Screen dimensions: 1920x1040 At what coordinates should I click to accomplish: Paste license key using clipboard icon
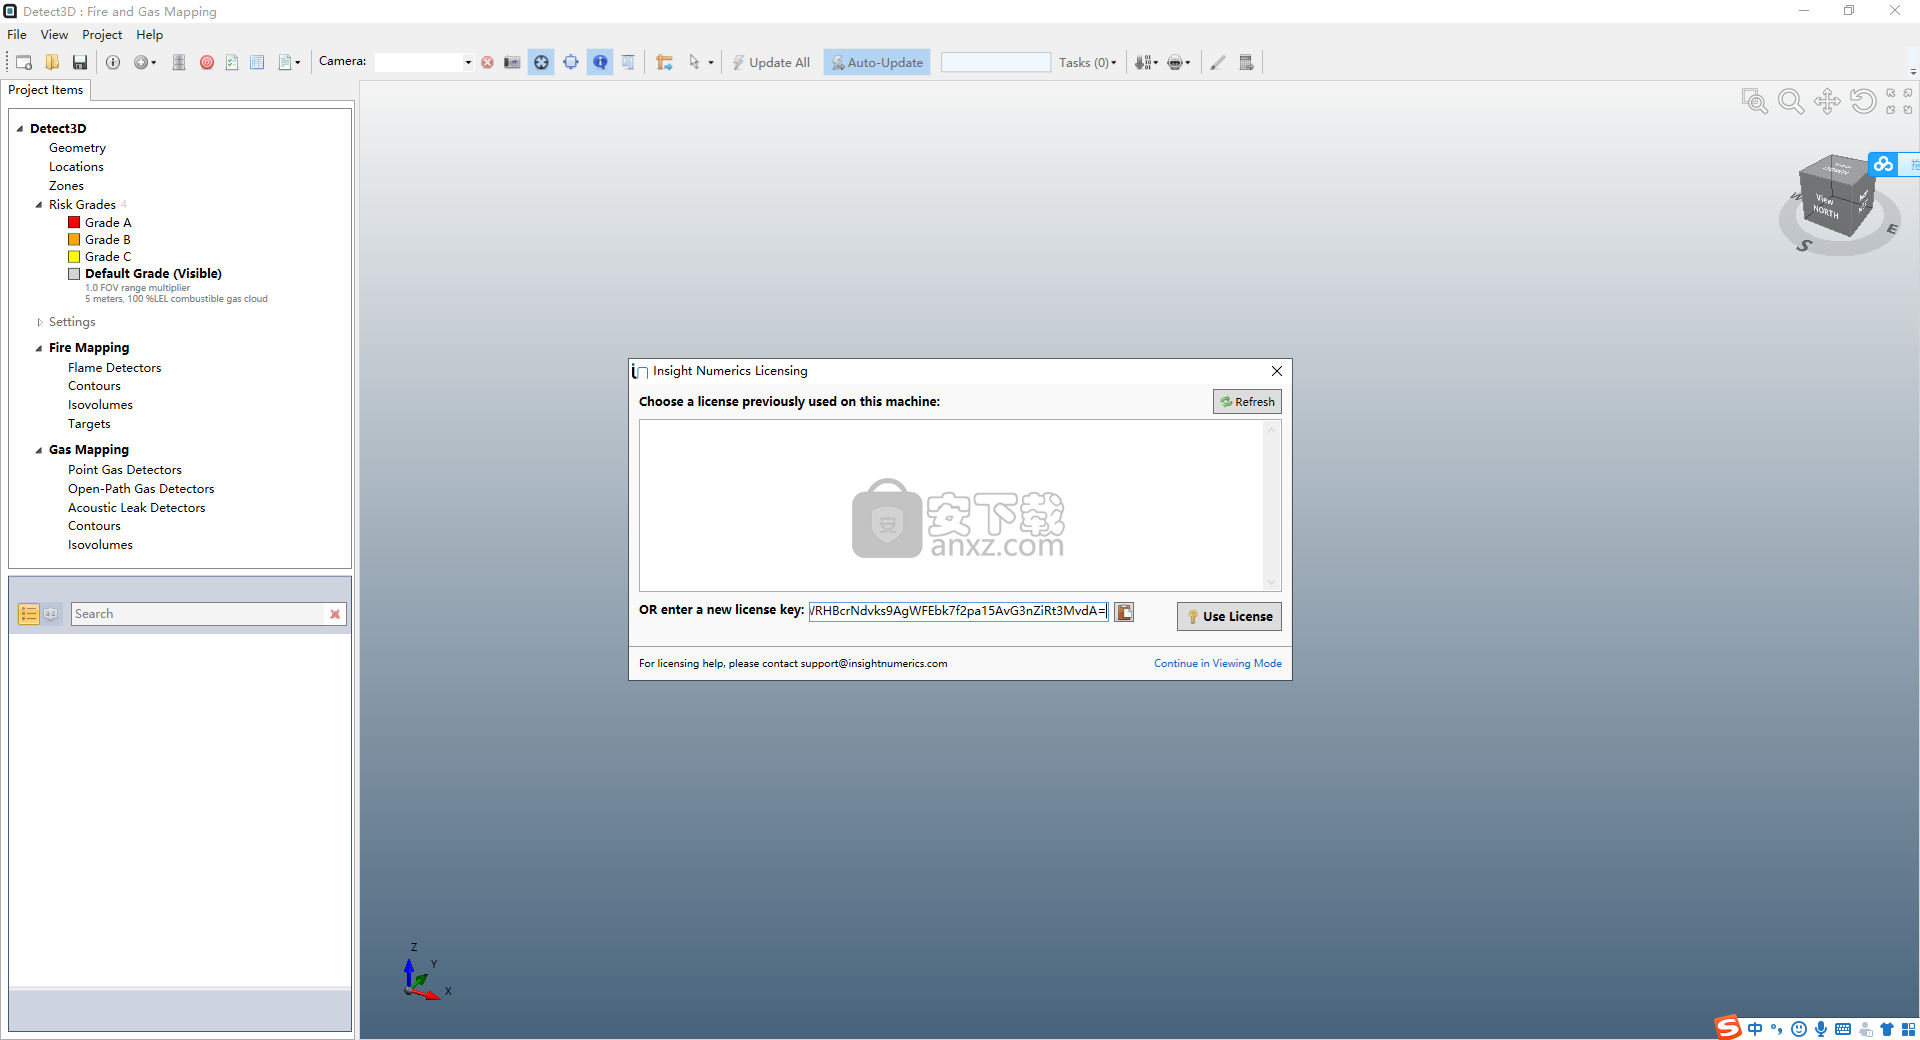[x=1124, y=612]
